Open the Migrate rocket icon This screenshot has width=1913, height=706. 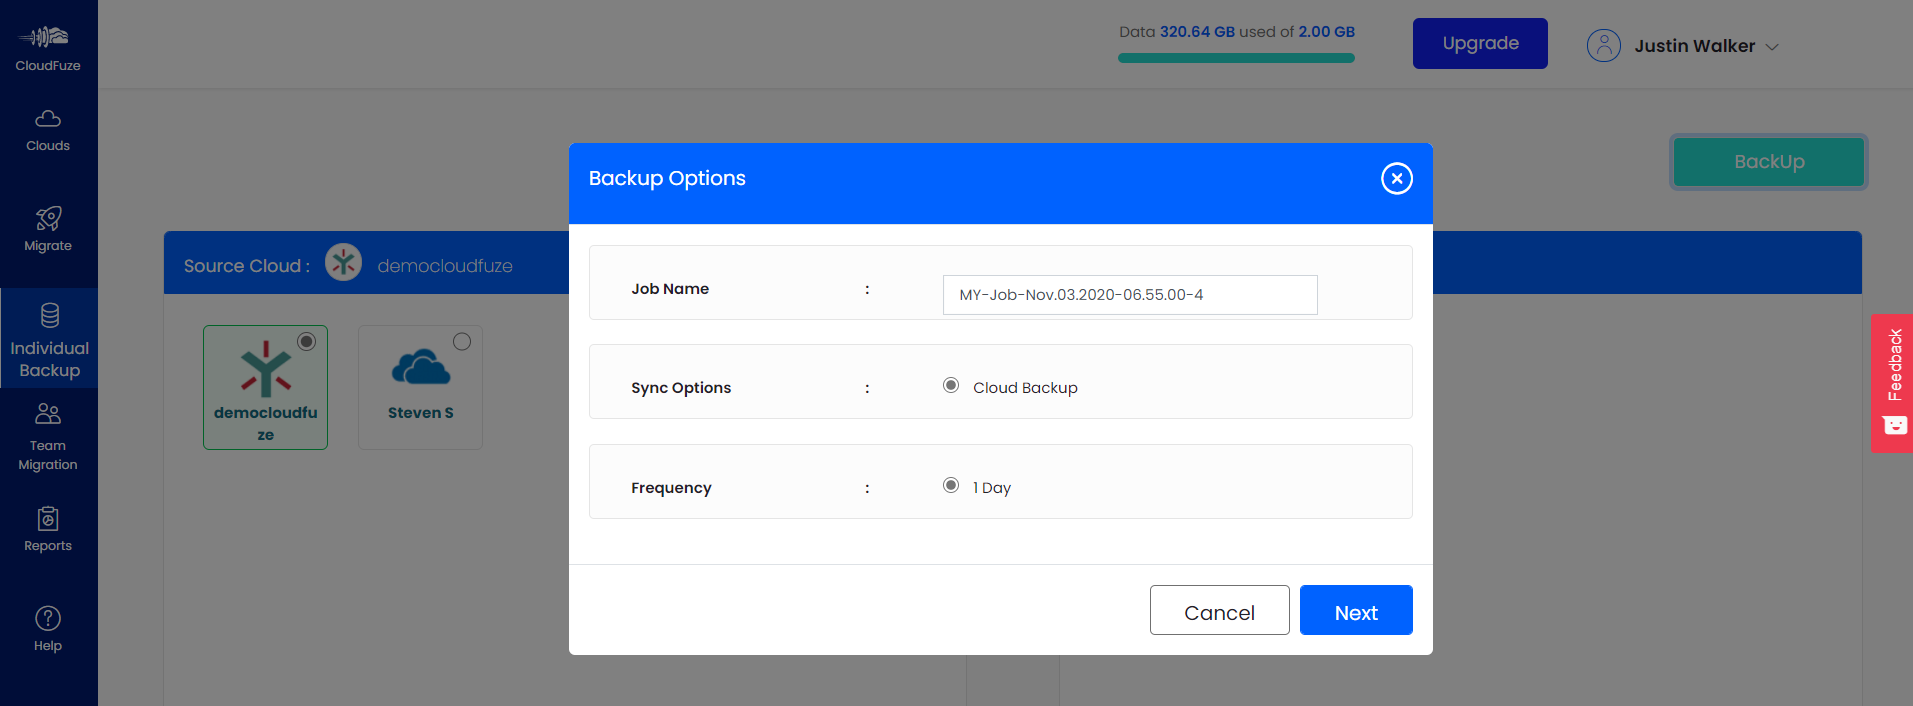coord(48,218)
